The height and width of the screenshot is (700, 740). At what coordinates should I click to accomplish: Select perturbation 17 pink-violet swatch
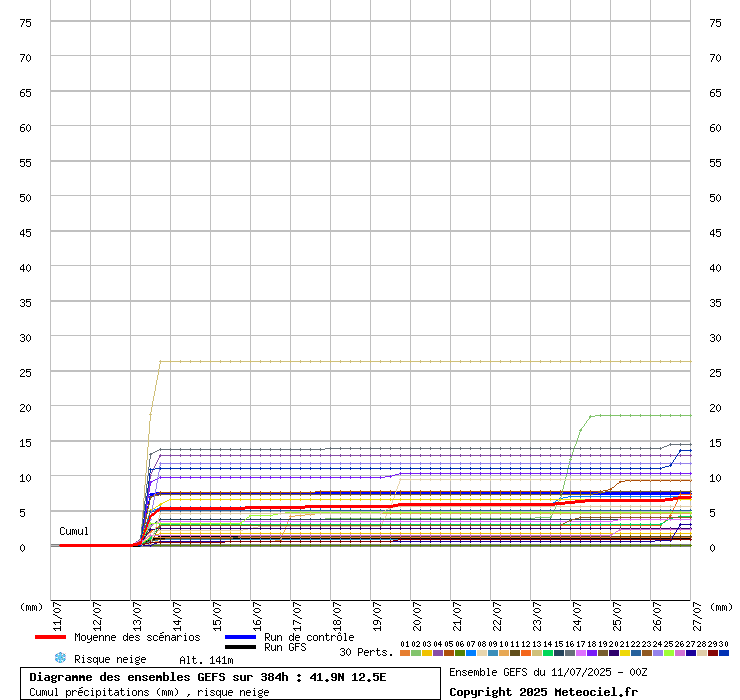pos(581,653)
